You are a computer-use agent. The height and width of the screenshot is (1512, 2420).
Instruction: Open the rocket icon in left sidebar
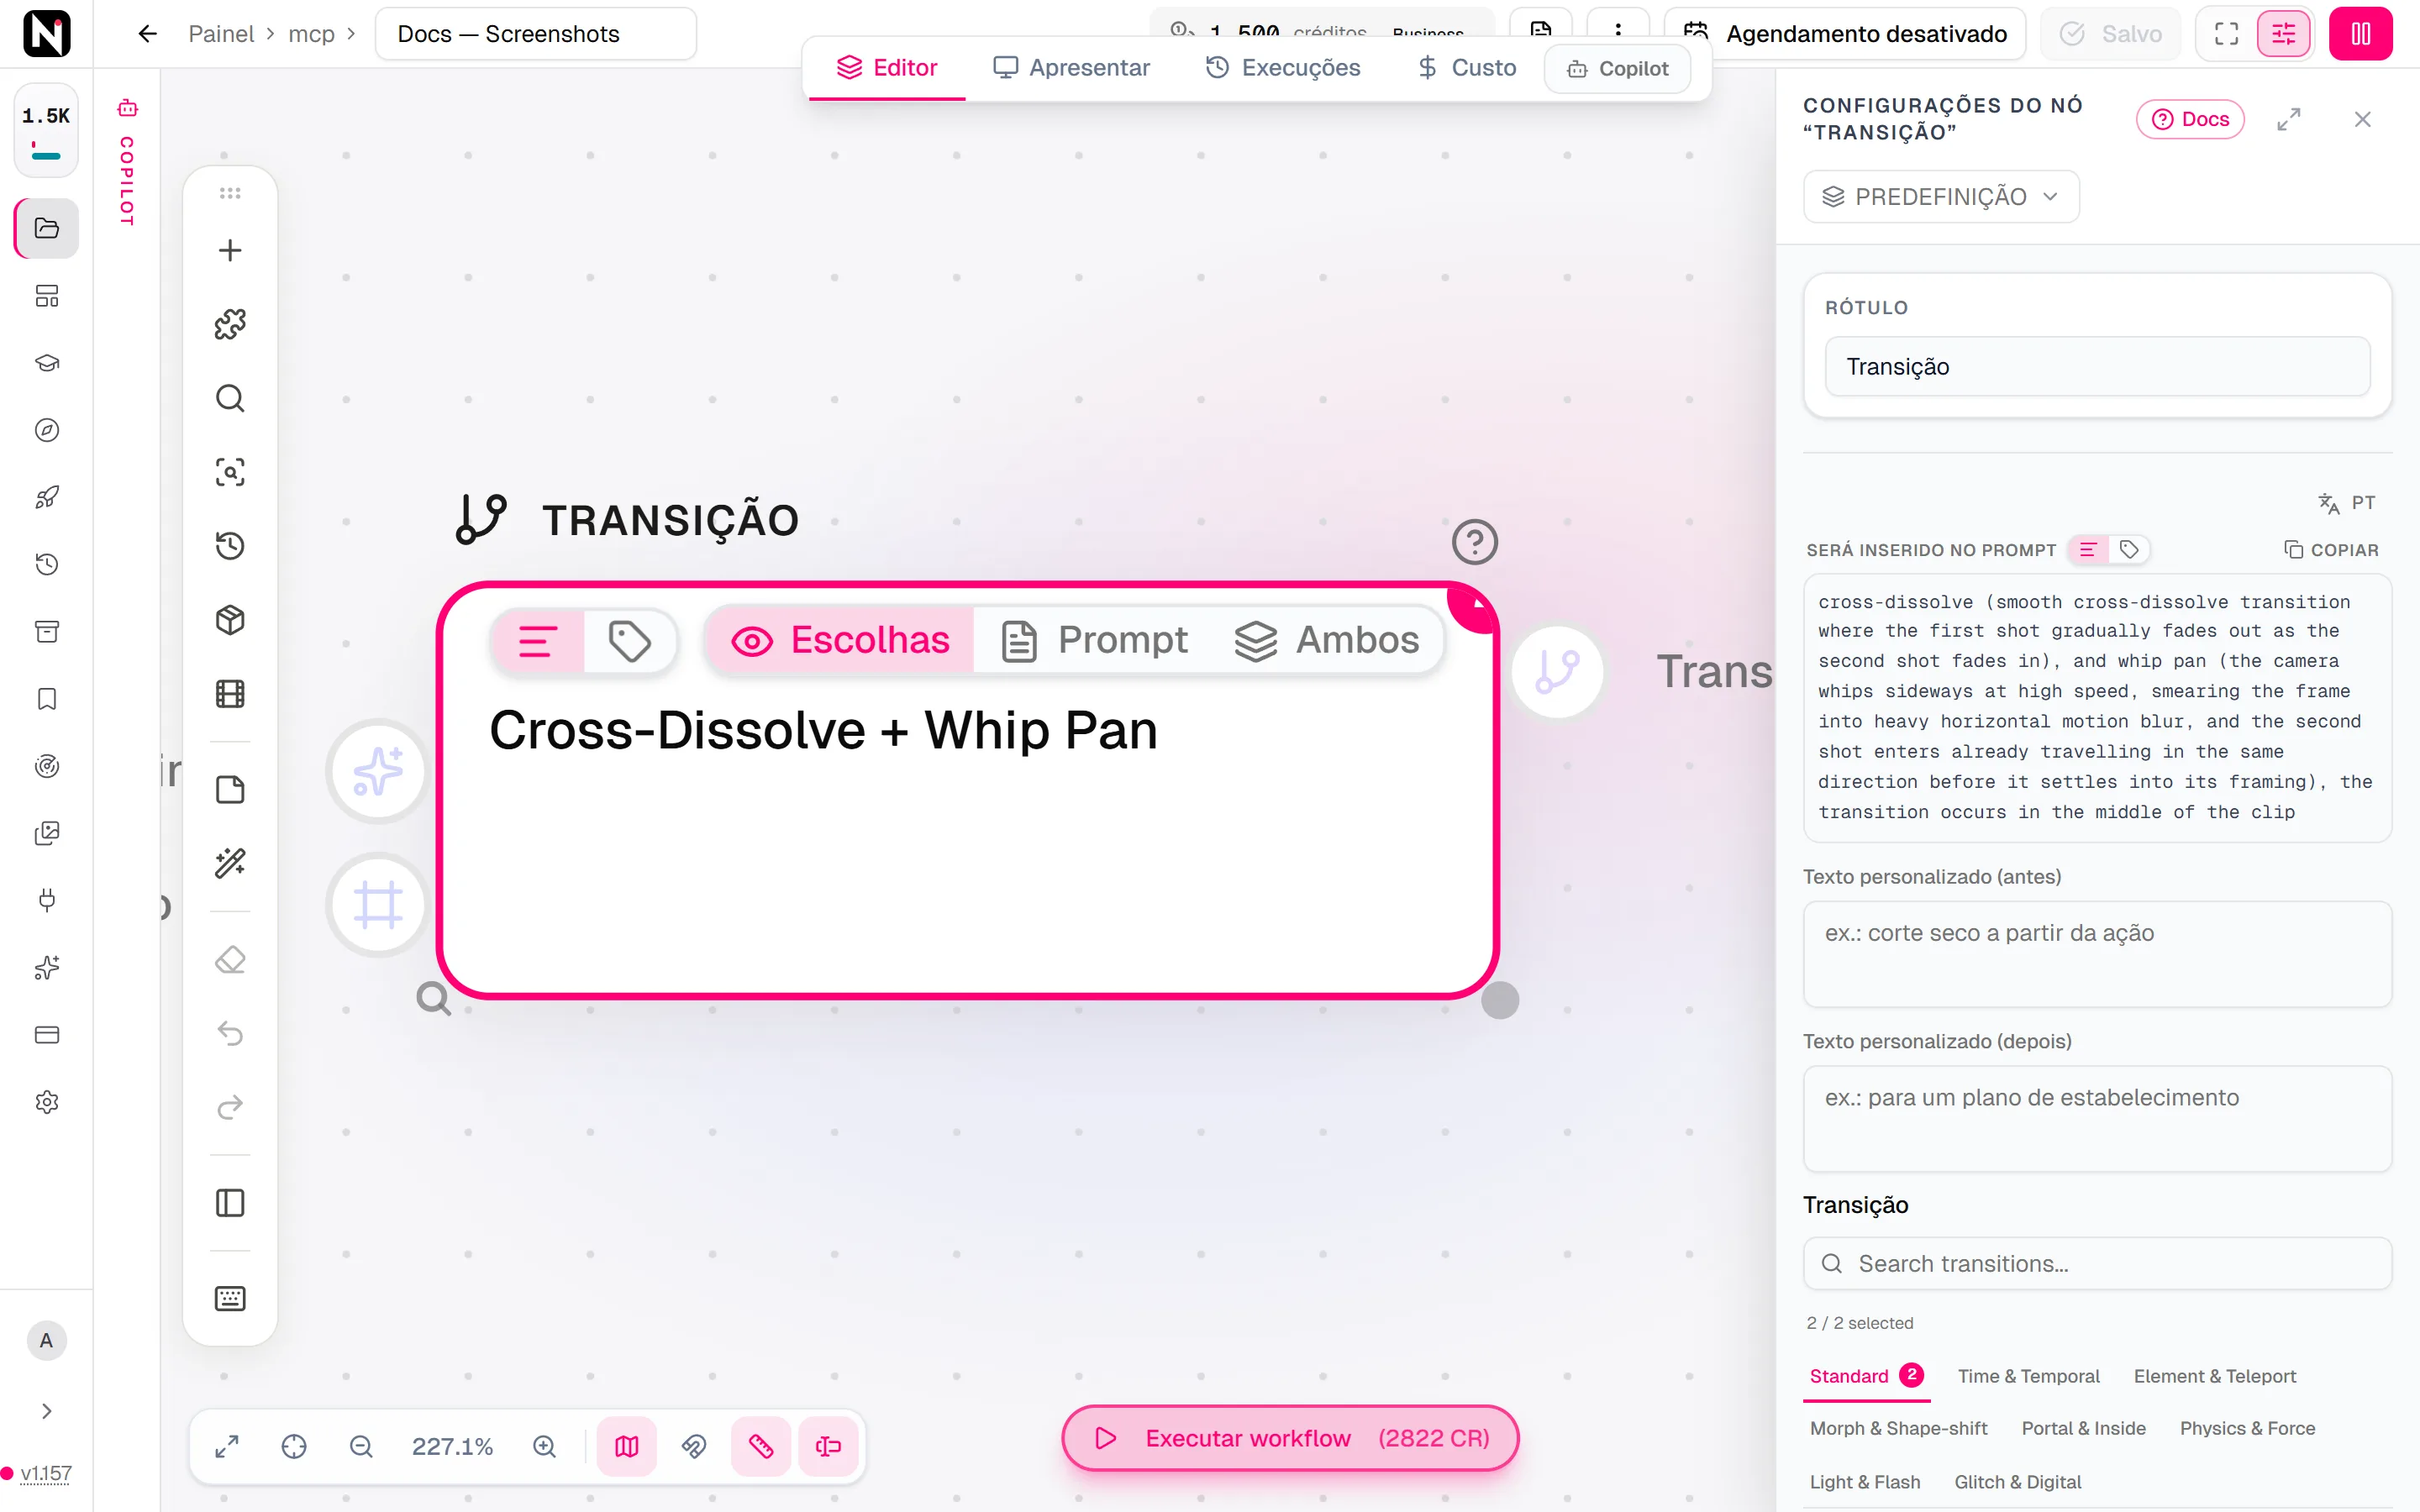[47, 497]
